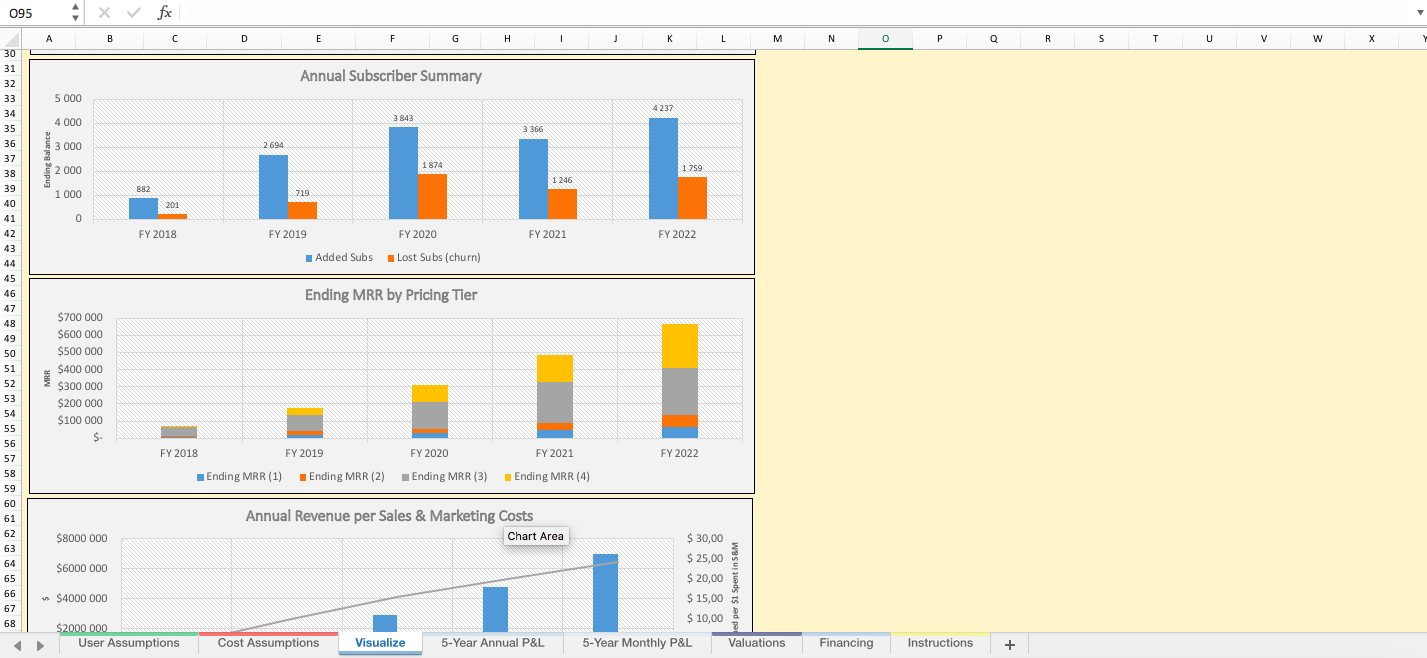Switch to the User Assumptions sheet
The image size is (1427, 658).
coord(129,643)
